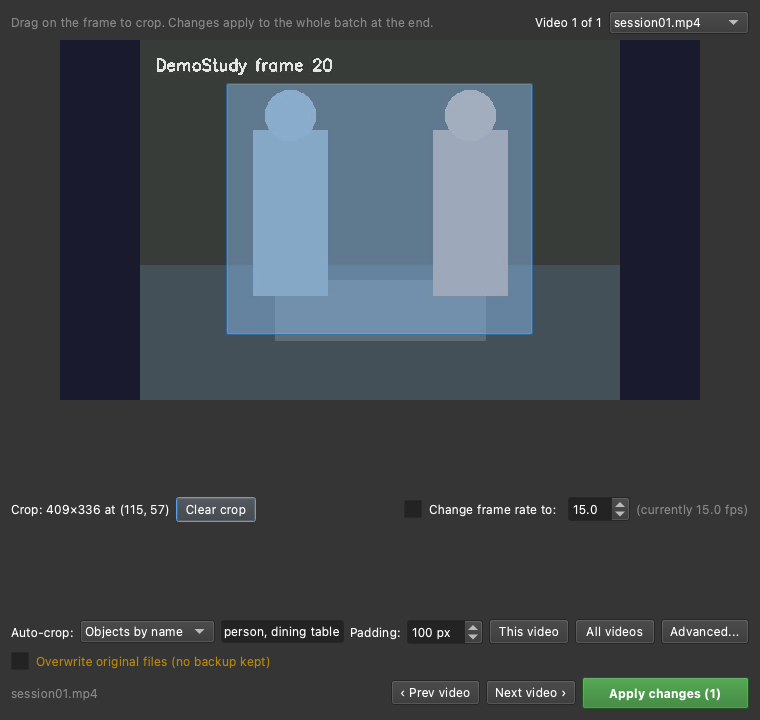The height and width of the screenshot is (720, 760).
Task: Increase frame rate with the up arrow
Action: pyautogui.click(x=620, y=504)
